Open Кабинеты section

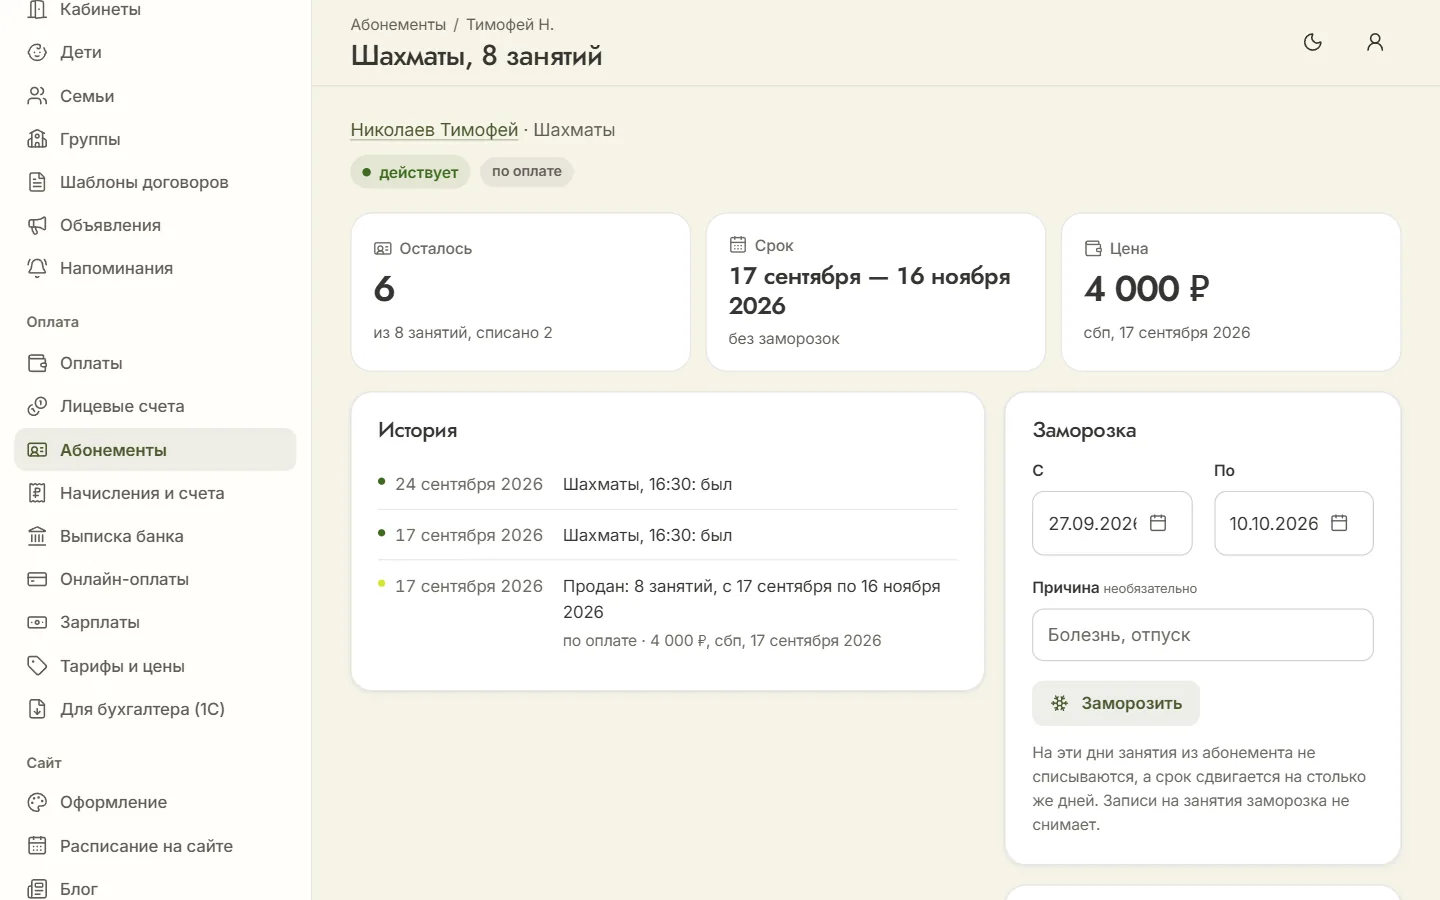(155, 9)
